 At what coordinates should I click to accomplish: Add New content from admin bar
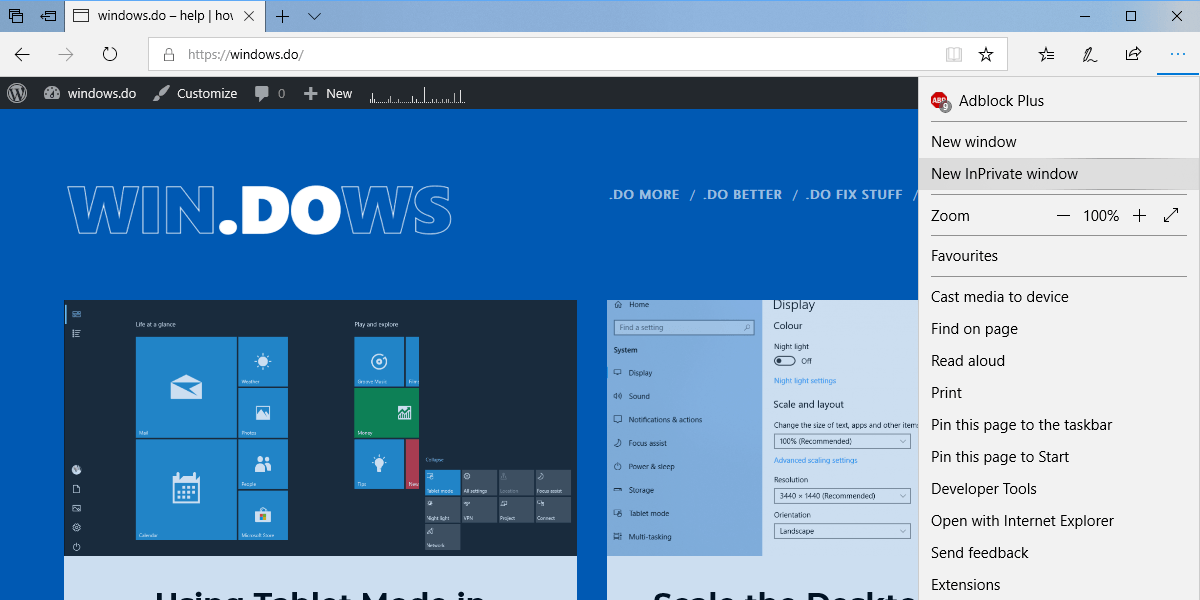328,93
